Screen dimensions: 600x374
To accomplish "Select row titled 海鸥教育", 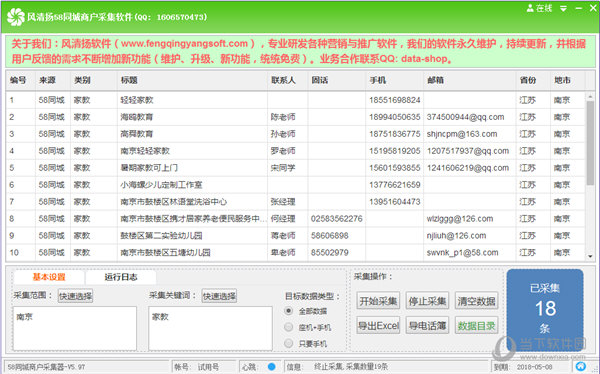I will click(x=295, y=117).
